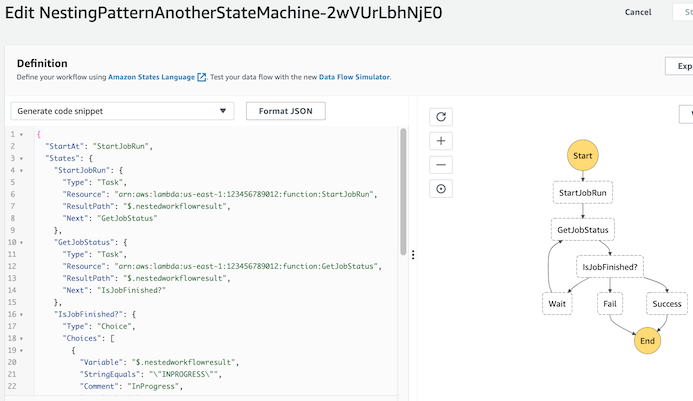Select the GetJobStatus graph node
Image resolution: width=693 pixels, height=401 pixels.
[583, 230]
